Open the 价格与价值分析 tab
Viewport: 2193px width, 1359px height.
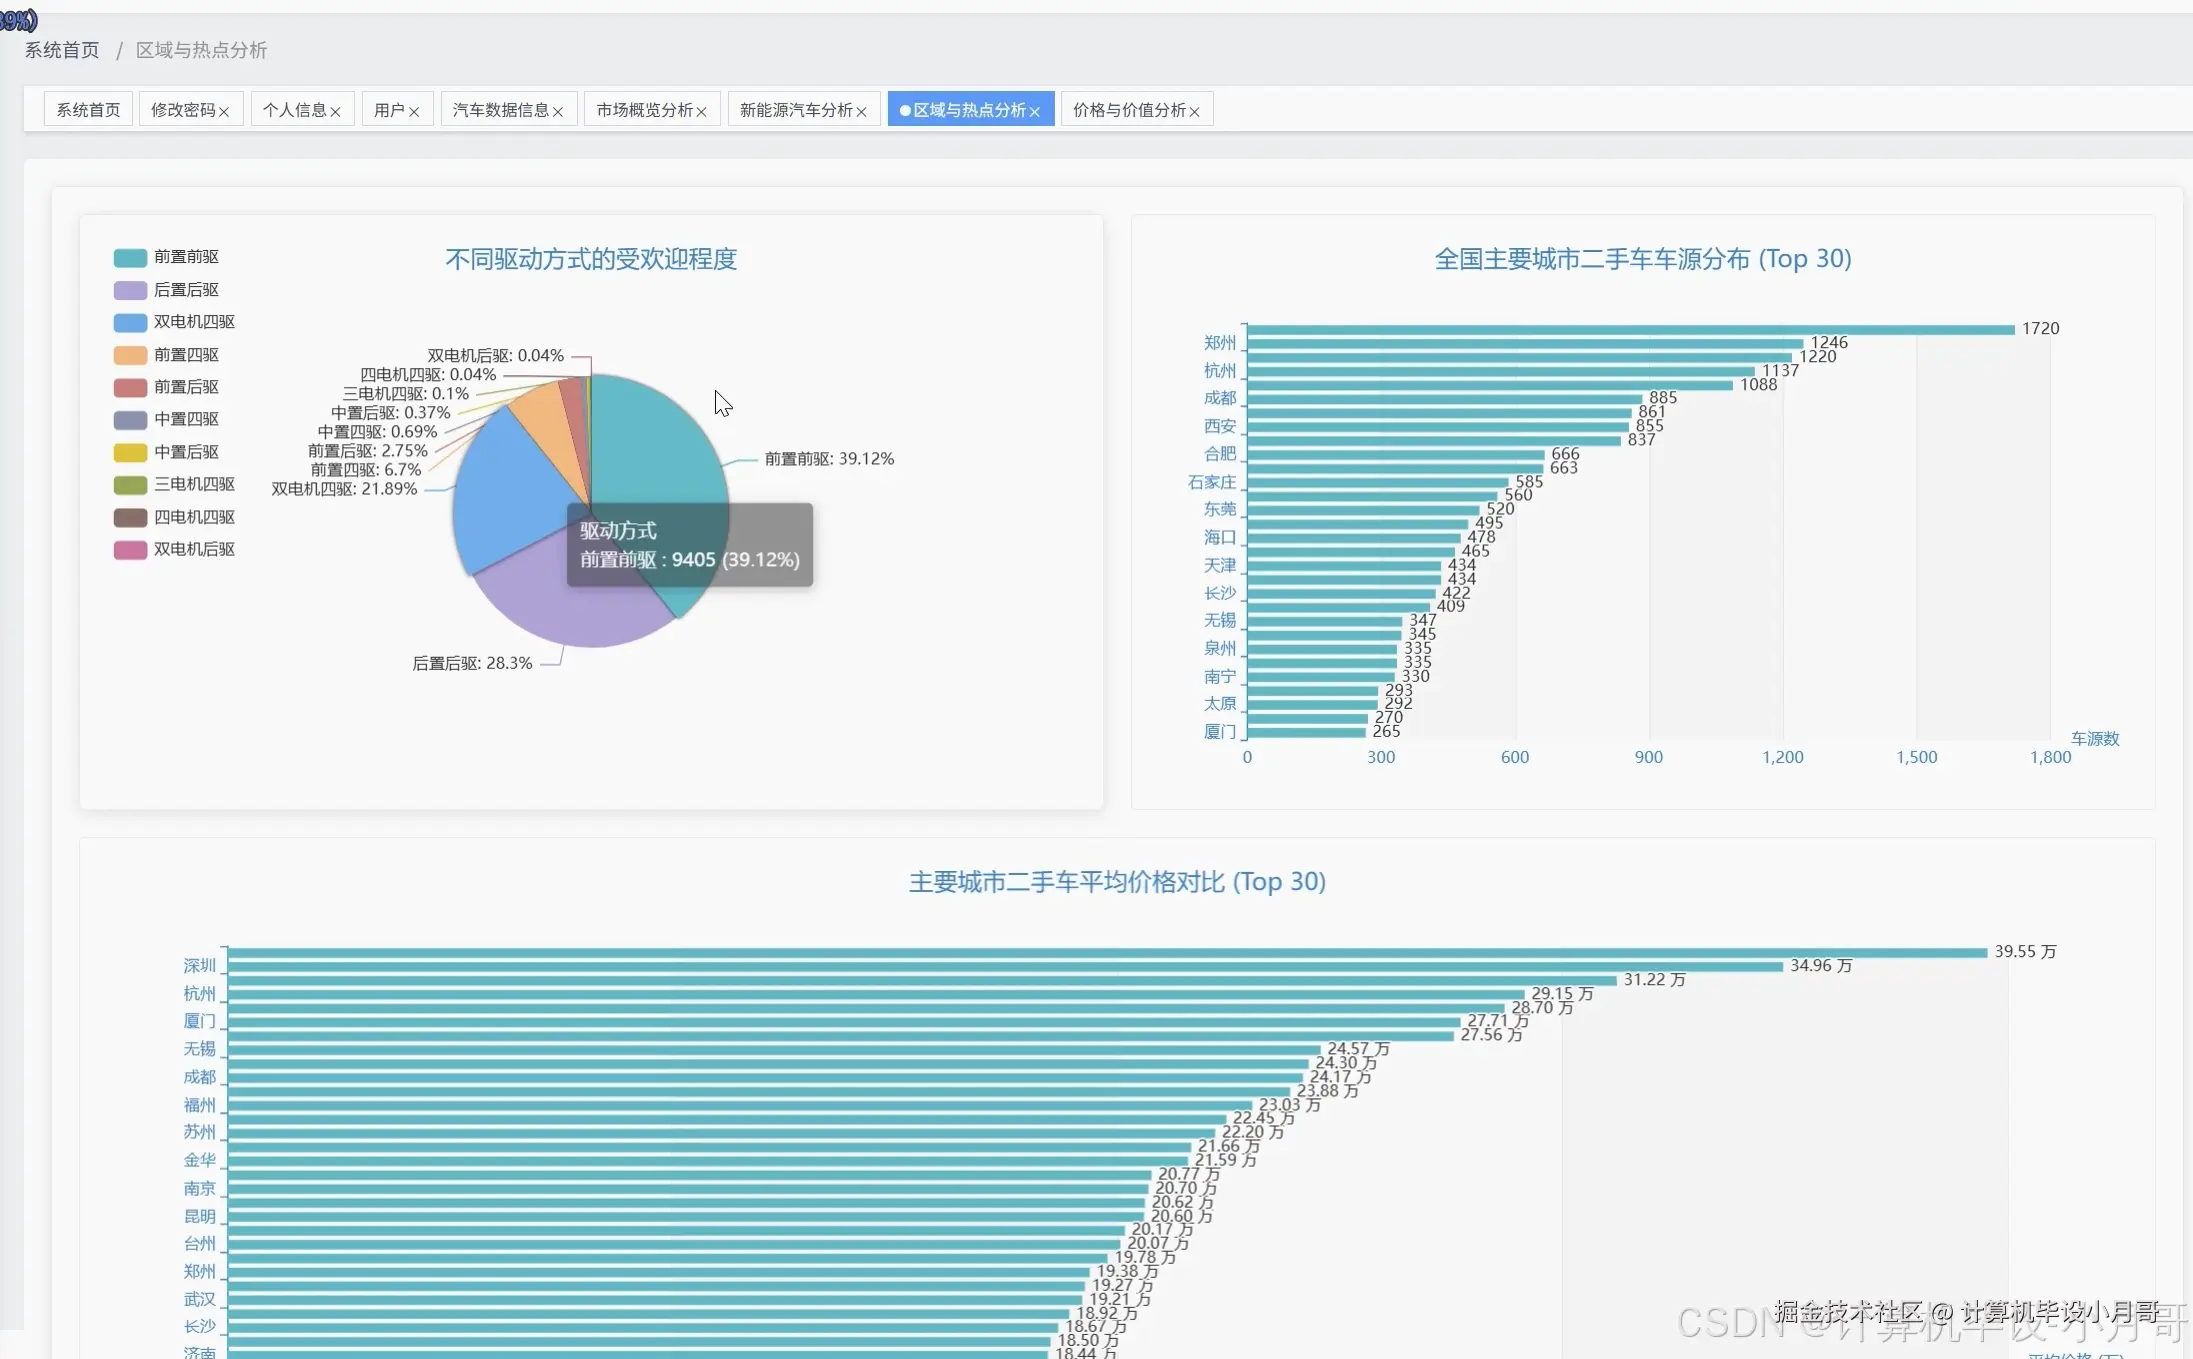tap(1129, 110)
